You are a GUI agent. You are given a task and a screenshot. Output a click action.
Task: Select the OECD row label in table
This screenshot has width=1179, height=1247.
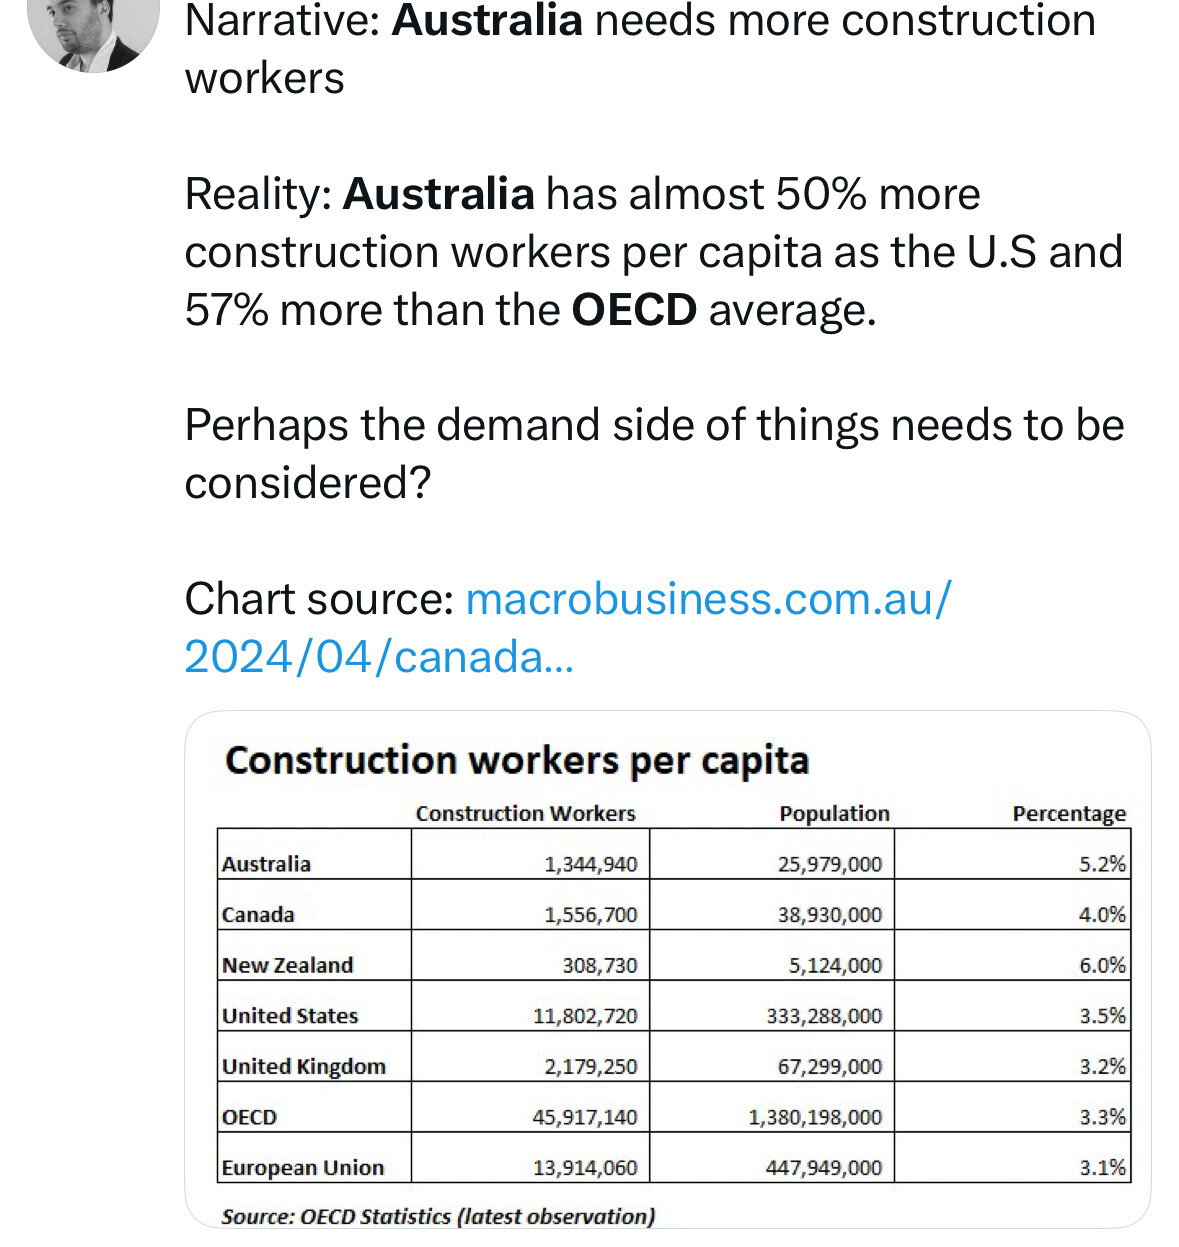[249, 1117]
